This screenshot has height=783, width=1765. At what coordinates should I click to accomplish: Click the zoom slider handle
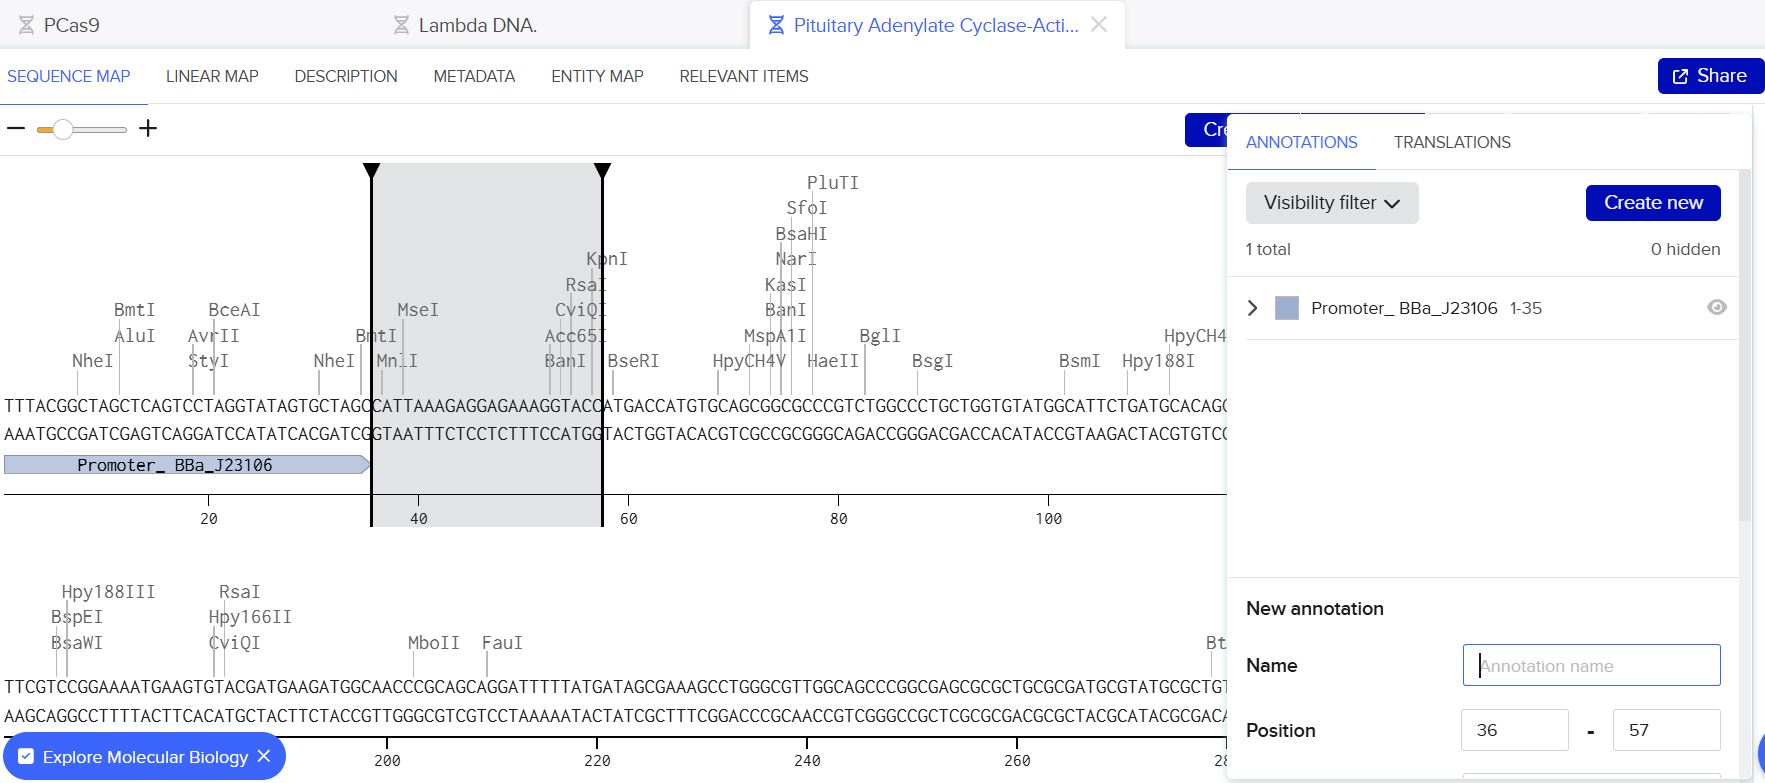click(62, 129)
